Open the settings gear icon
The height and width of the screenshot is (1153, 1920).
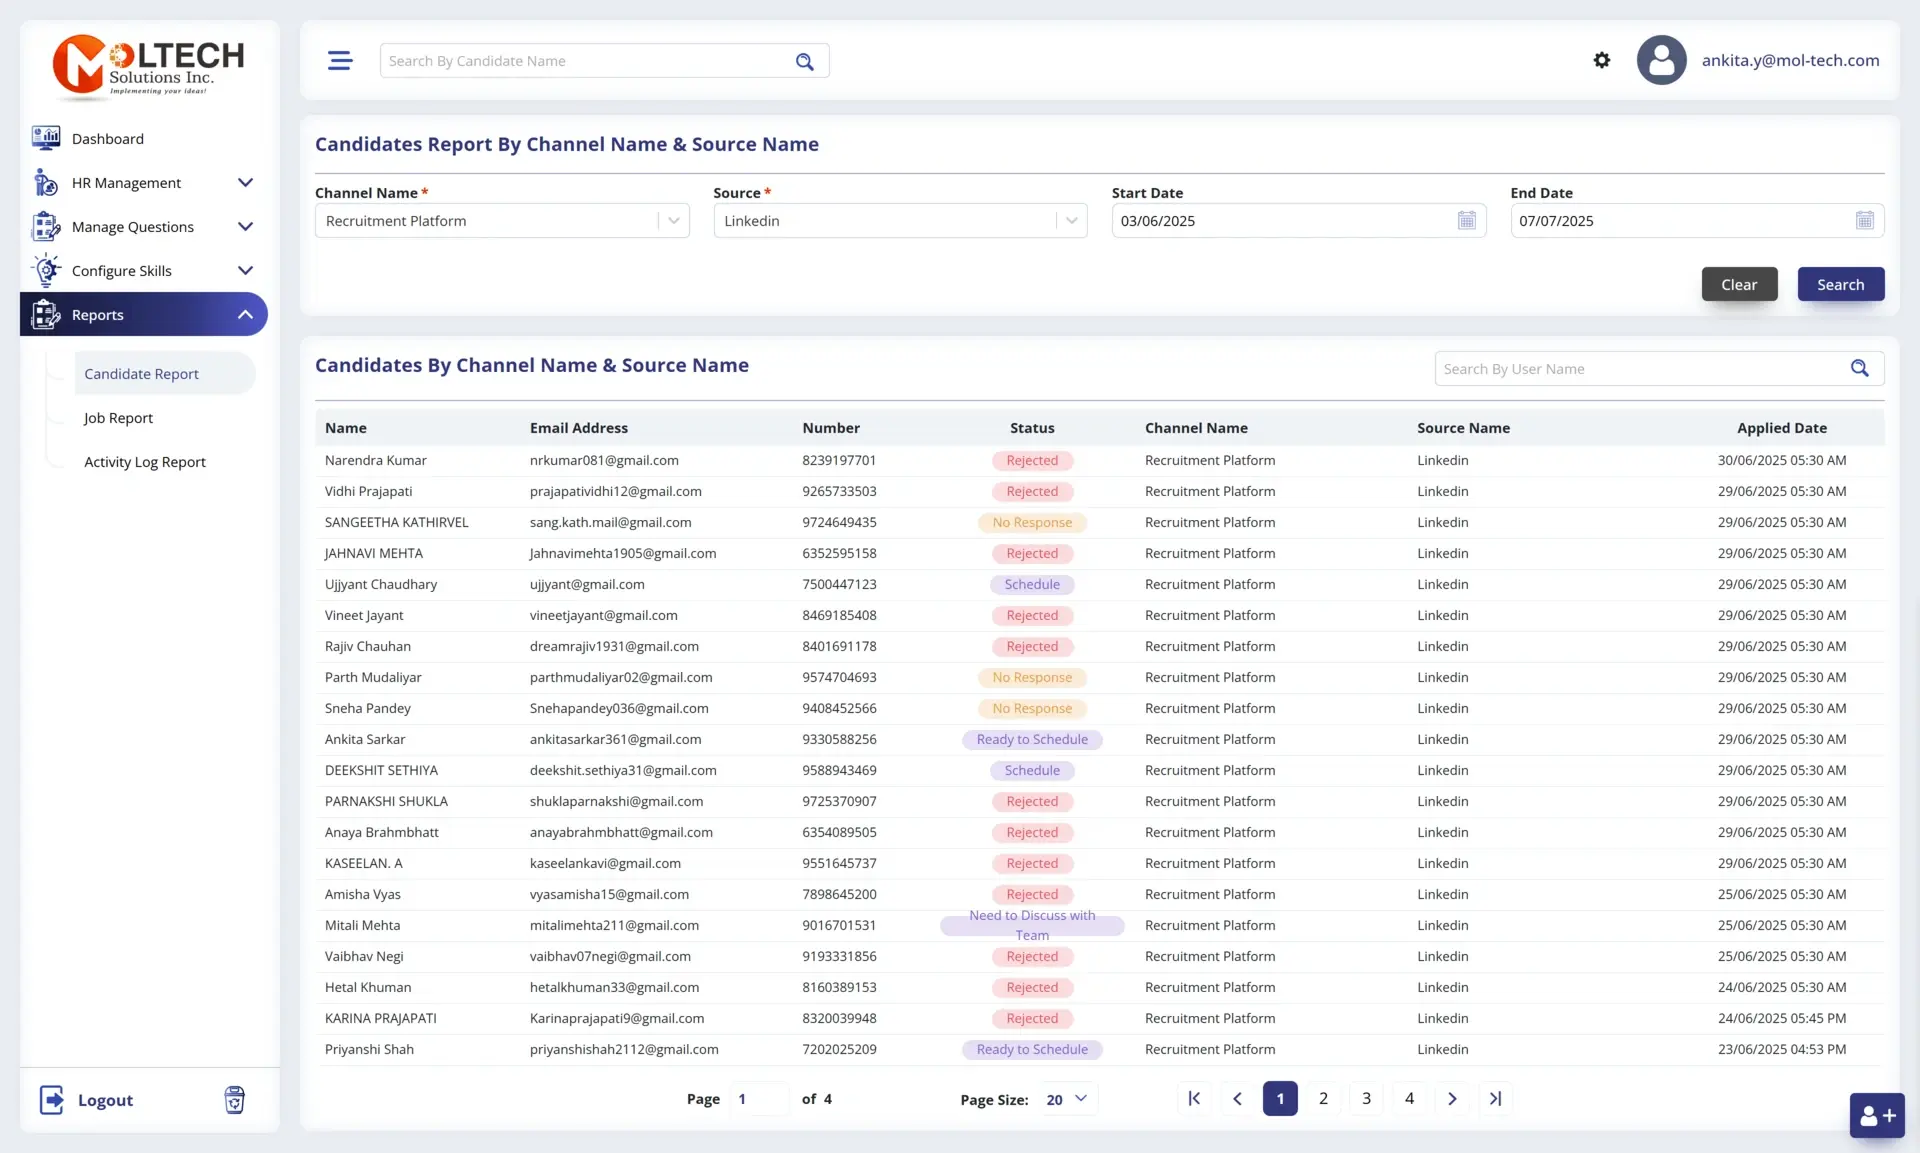click(x=1602, y=61)
